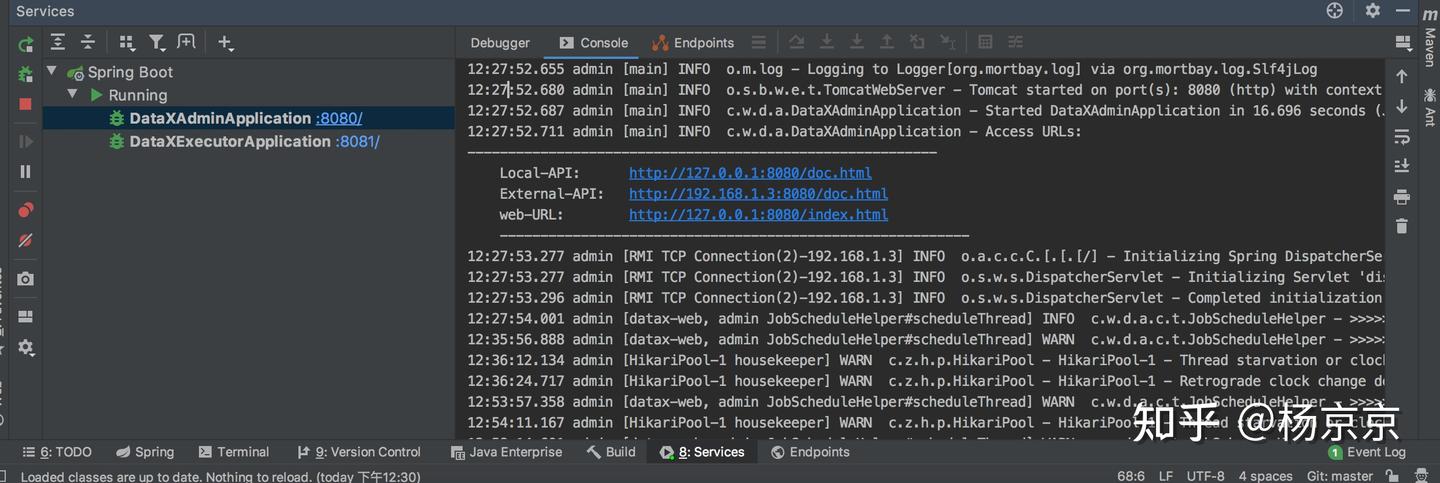The width and height of the screenshot is (1440, 483).
Task: Select DataXExecutorApplication in the services tree
Action: coord(230,141)
